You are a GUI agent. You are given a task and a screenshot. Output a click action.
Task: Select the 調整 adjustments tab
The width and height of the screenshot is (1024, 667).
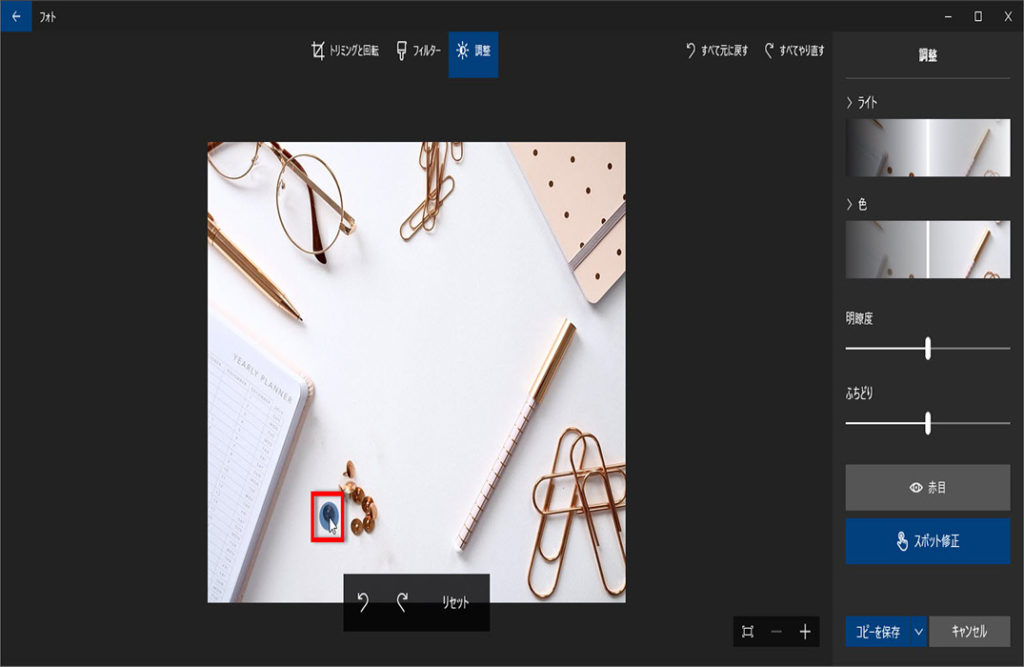tap(473, 51)
